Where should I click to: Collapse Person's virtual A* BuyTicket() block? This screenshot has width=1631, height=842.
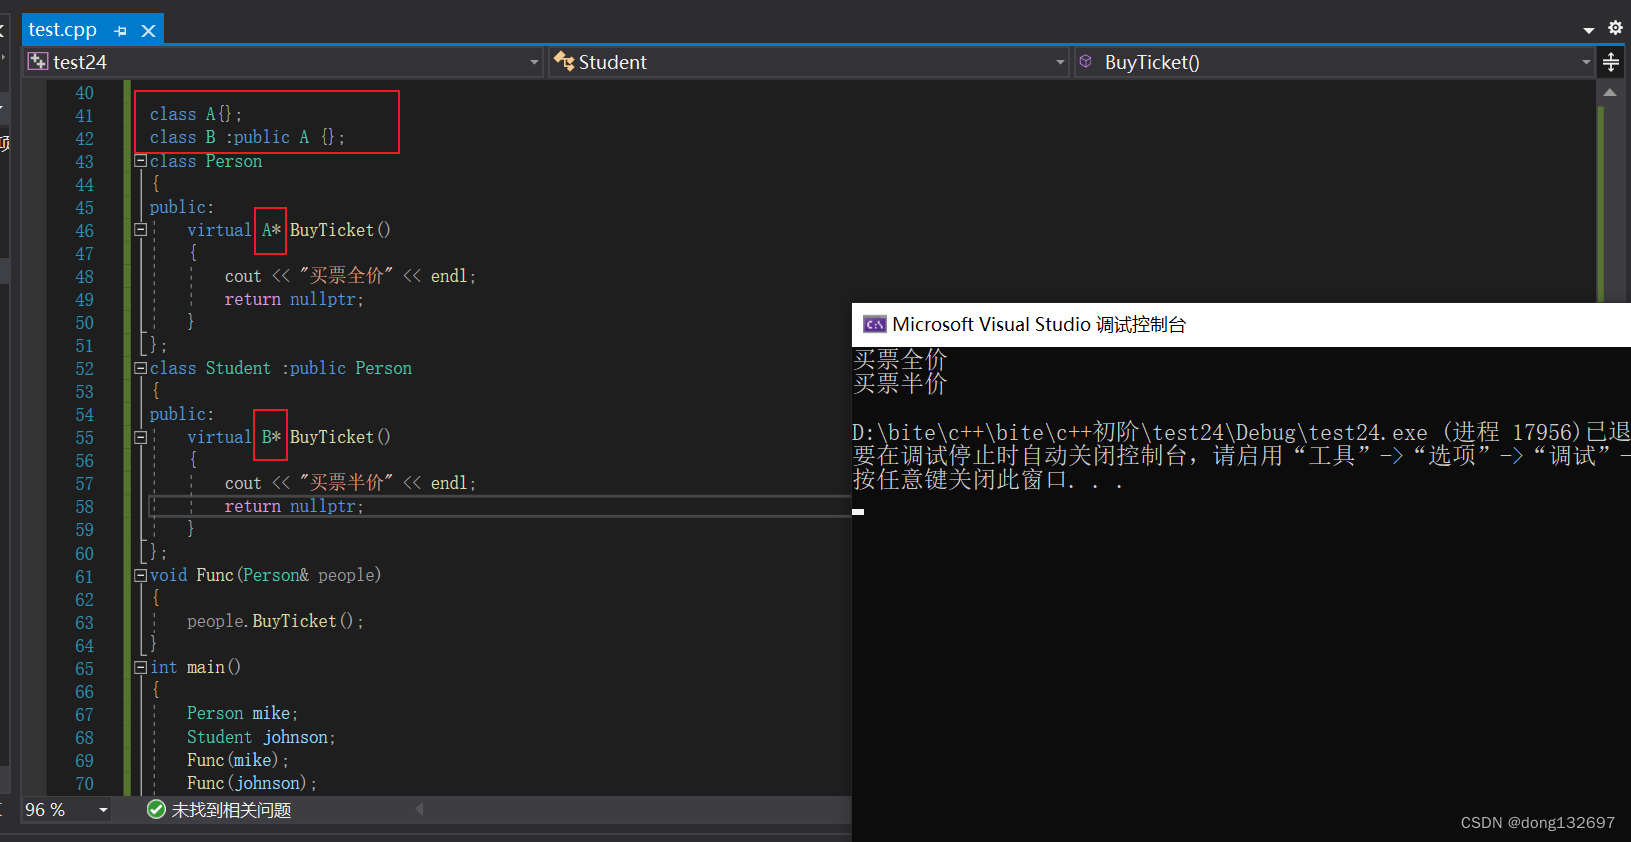141,230
